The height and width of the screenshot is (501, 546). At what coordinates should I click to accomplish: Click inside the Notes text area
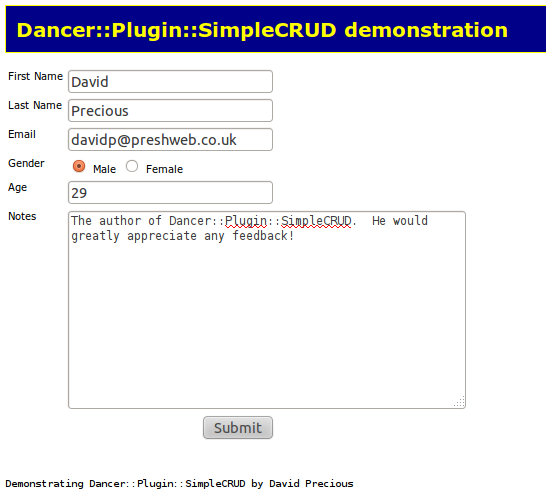coord(267,310)
